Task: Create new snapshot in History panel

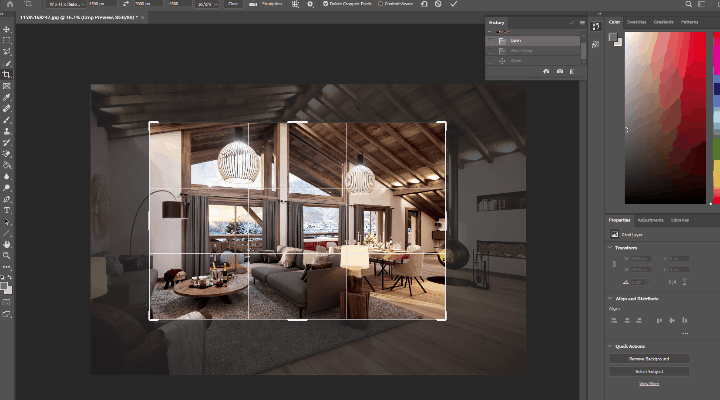Action: 559,71
